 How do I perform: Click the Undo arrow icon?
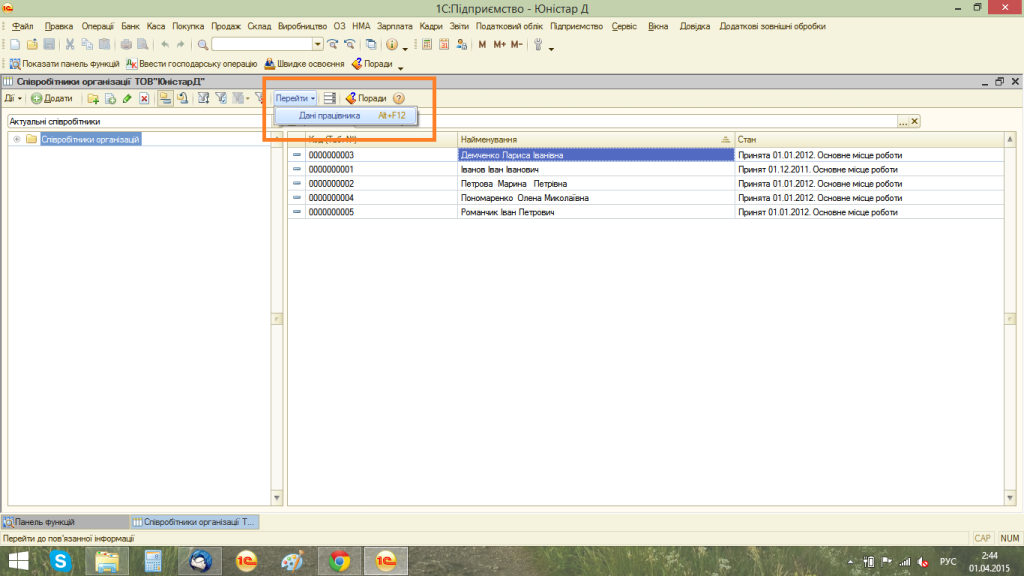[x=165, y=44]
